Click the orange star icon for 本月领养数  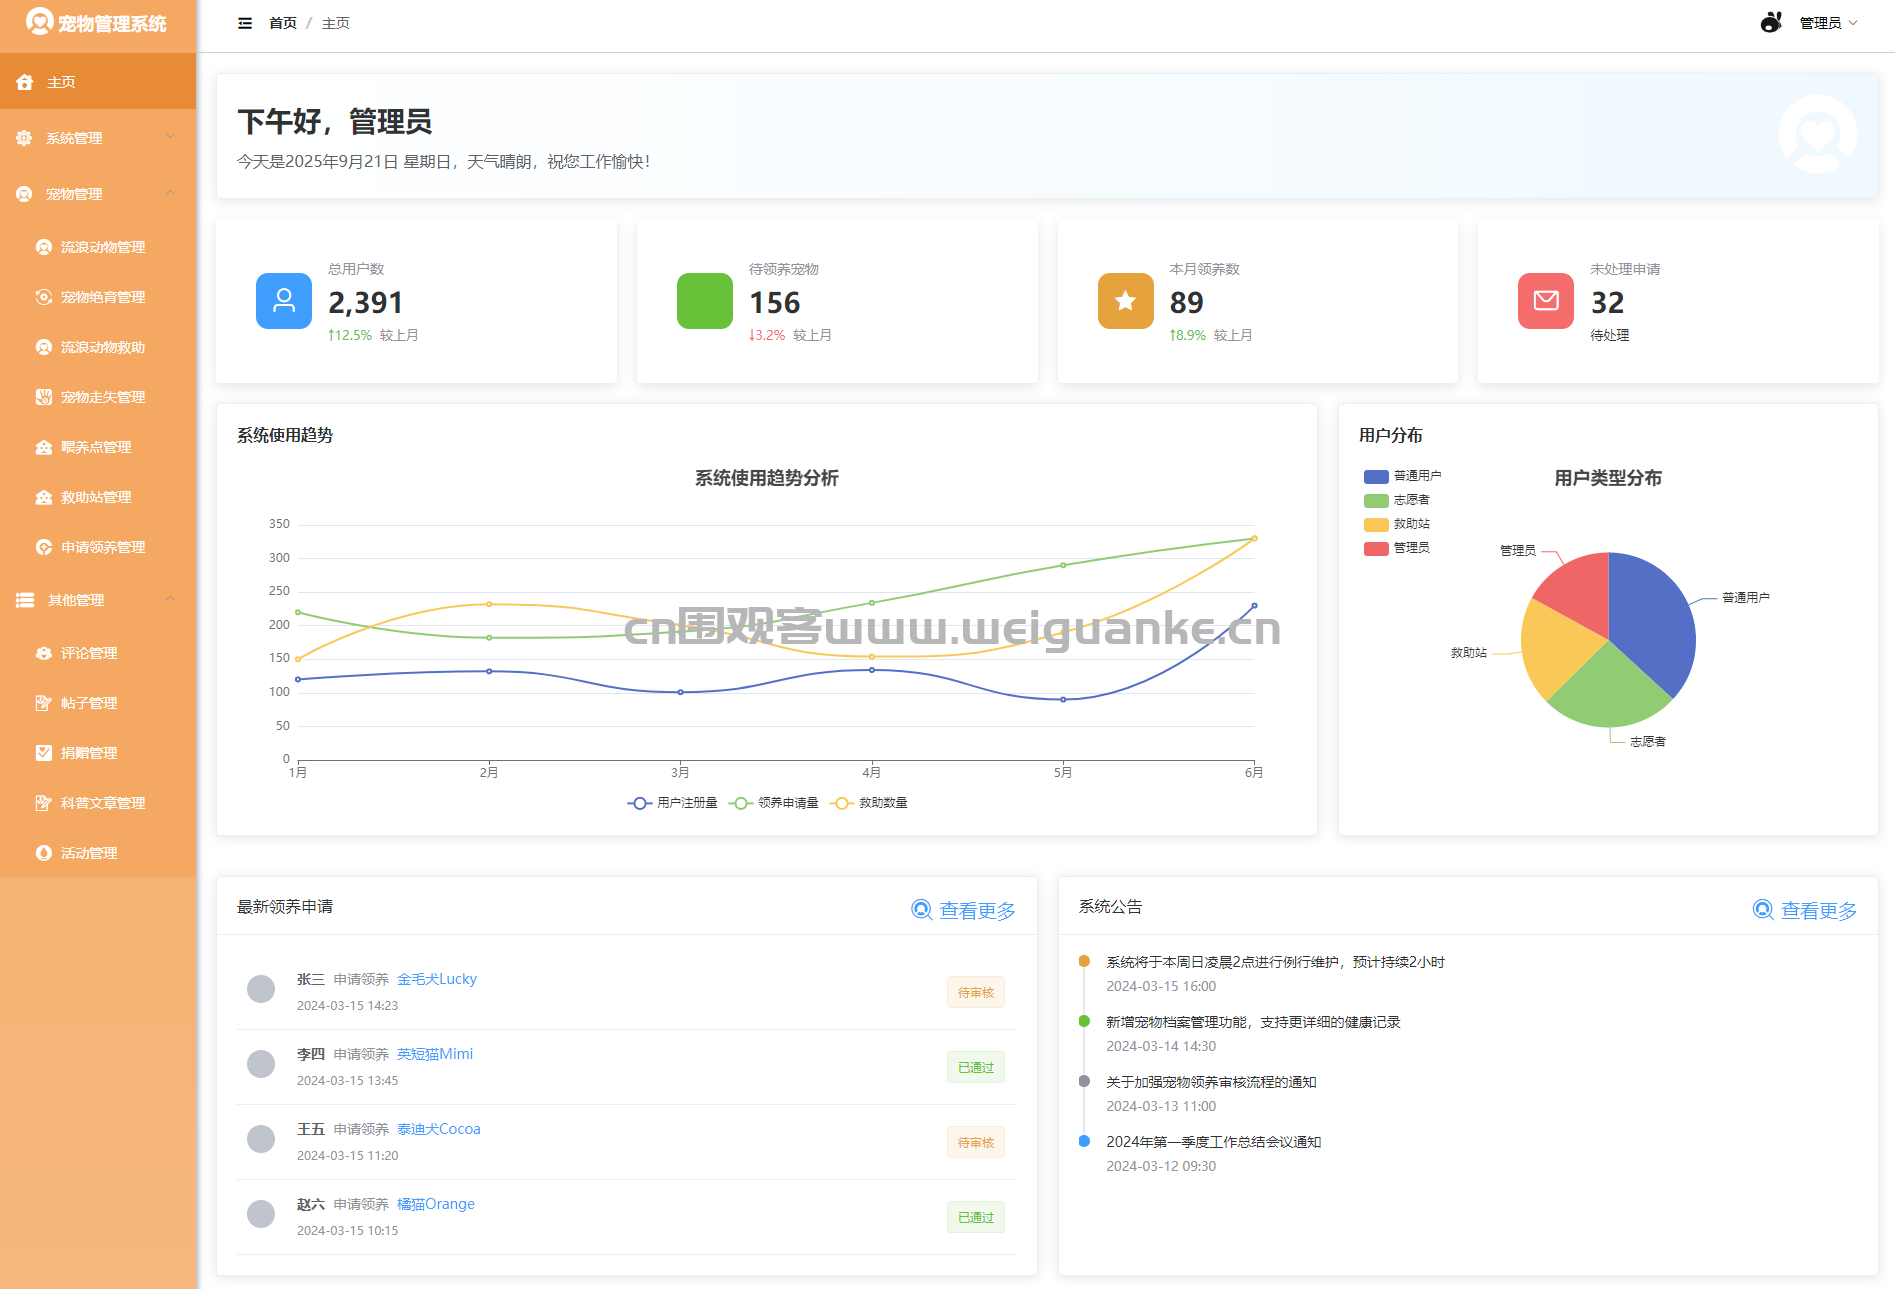tap(1126, 301)
